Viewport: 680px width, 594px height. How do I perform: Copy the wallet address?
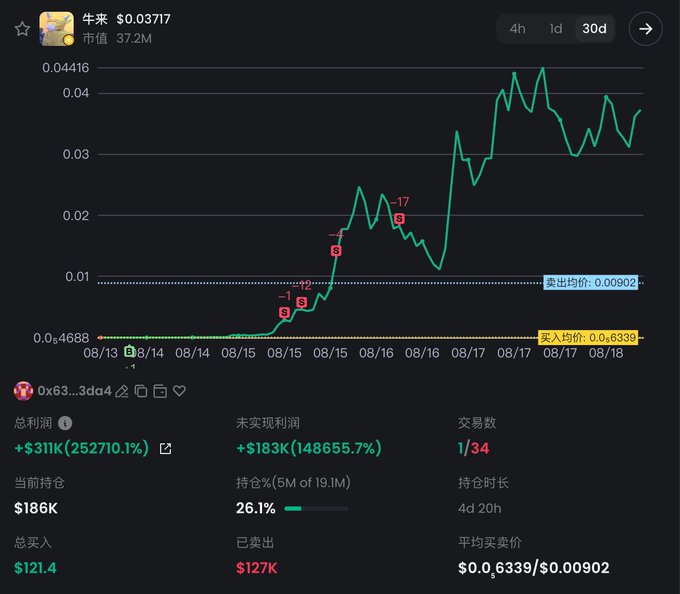141,391
